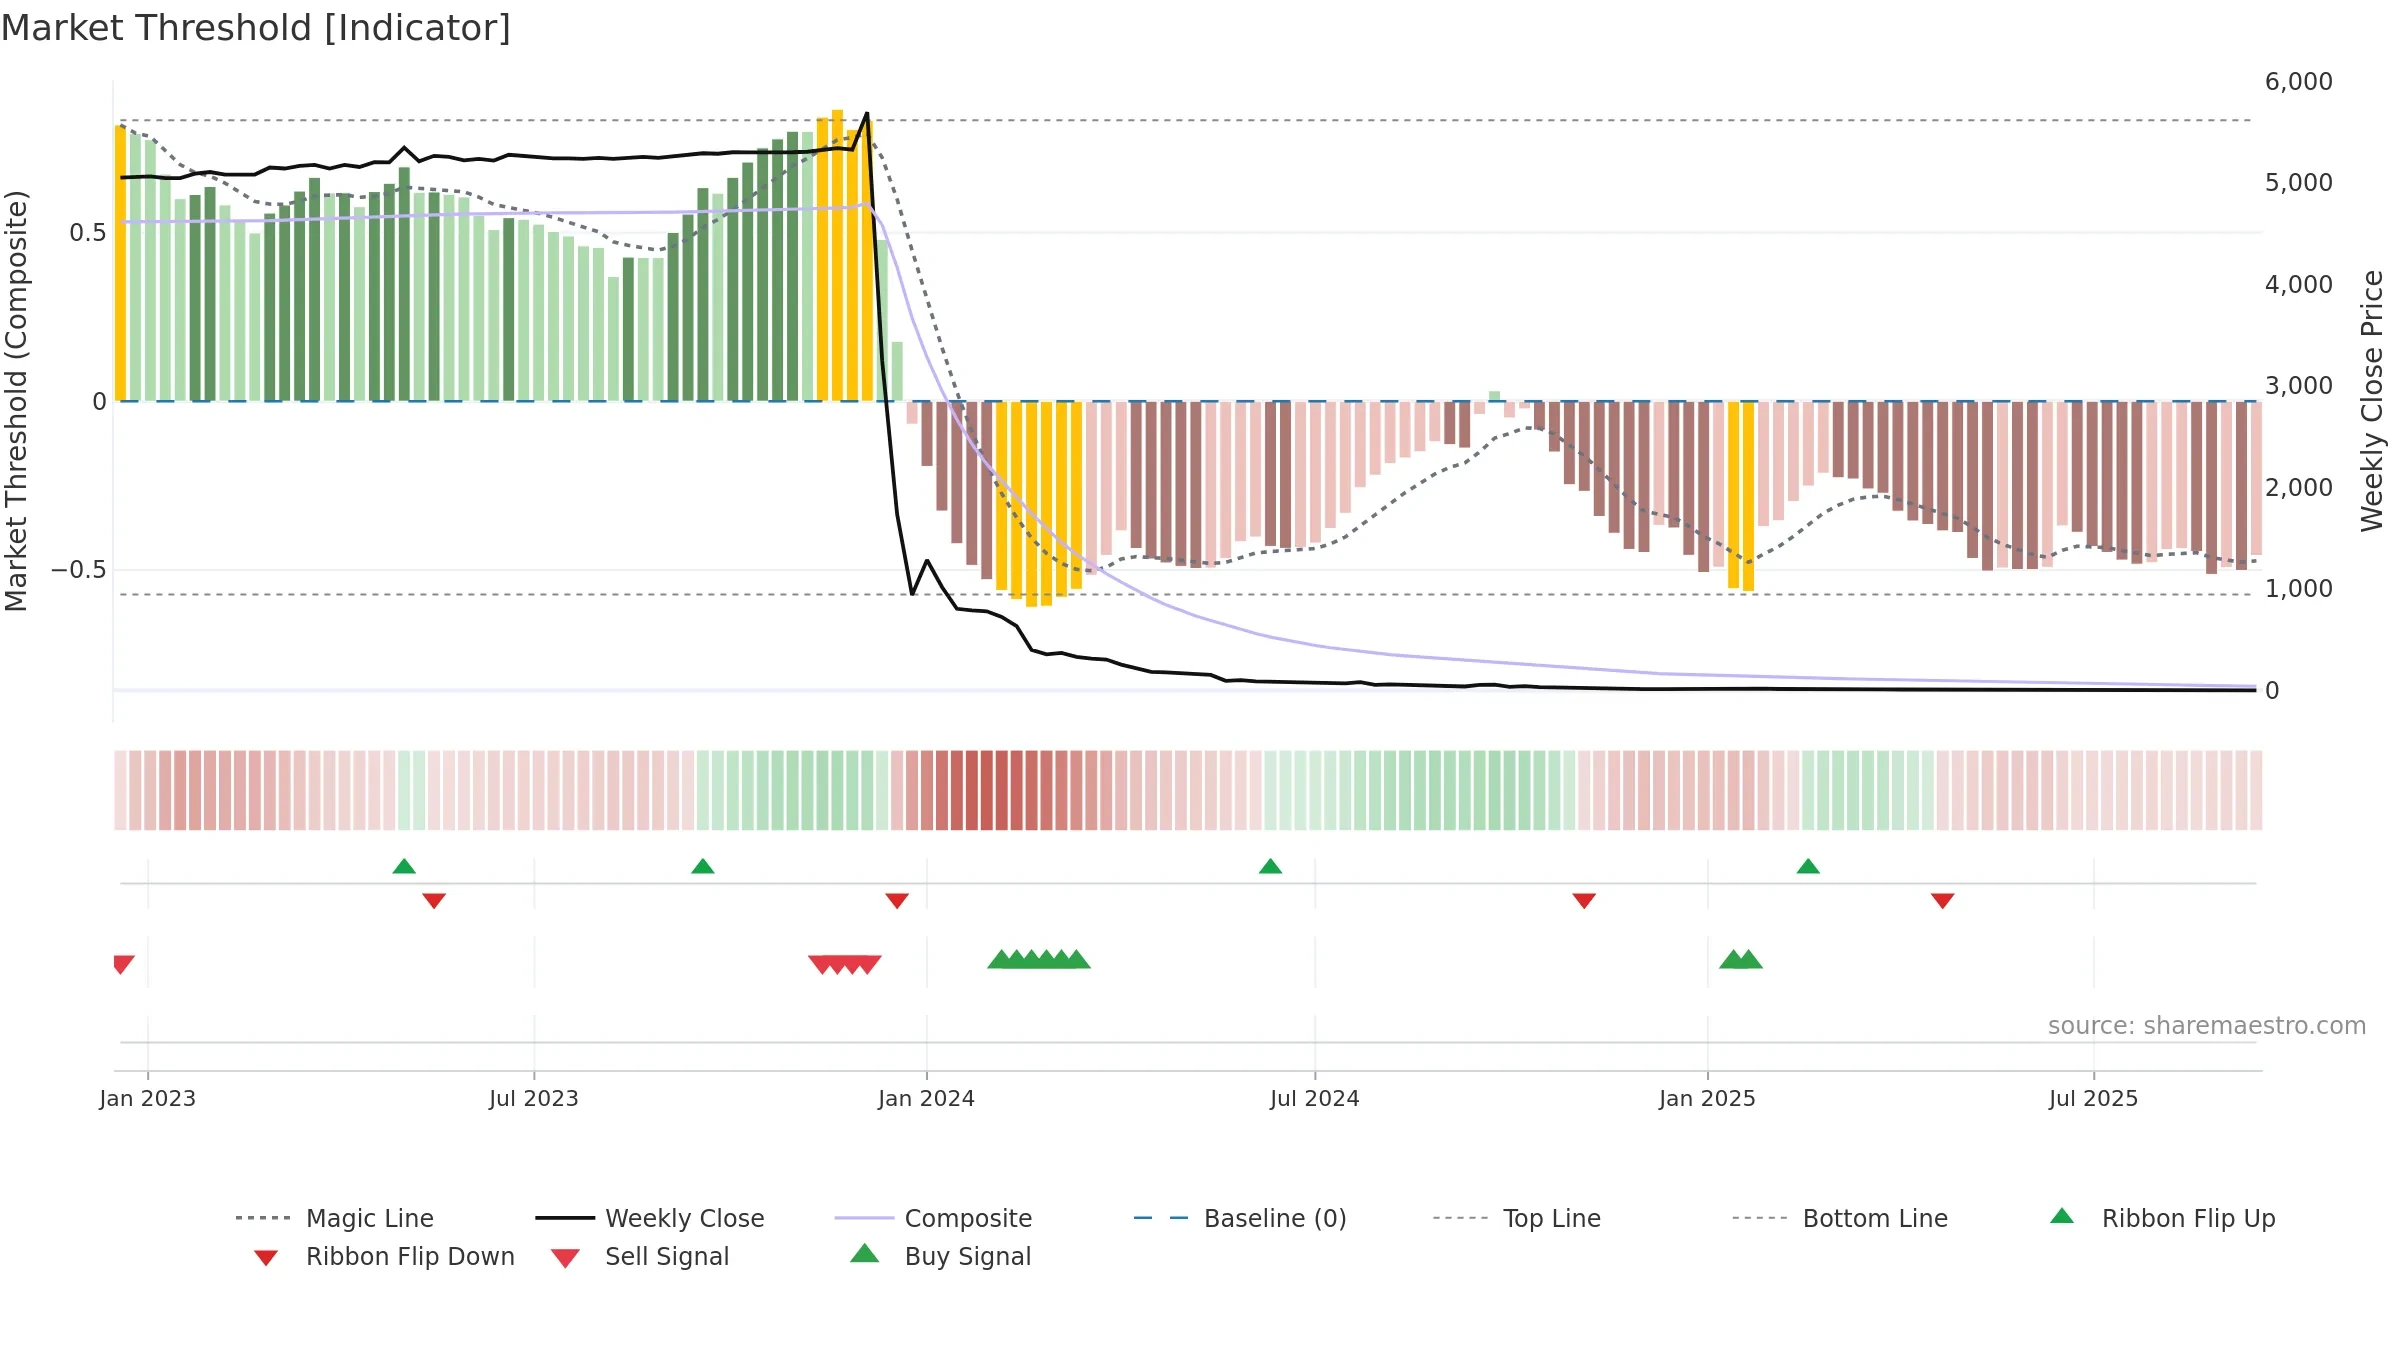
Task: Click the 3,000 price axis label
Action: coord(2299,386)
